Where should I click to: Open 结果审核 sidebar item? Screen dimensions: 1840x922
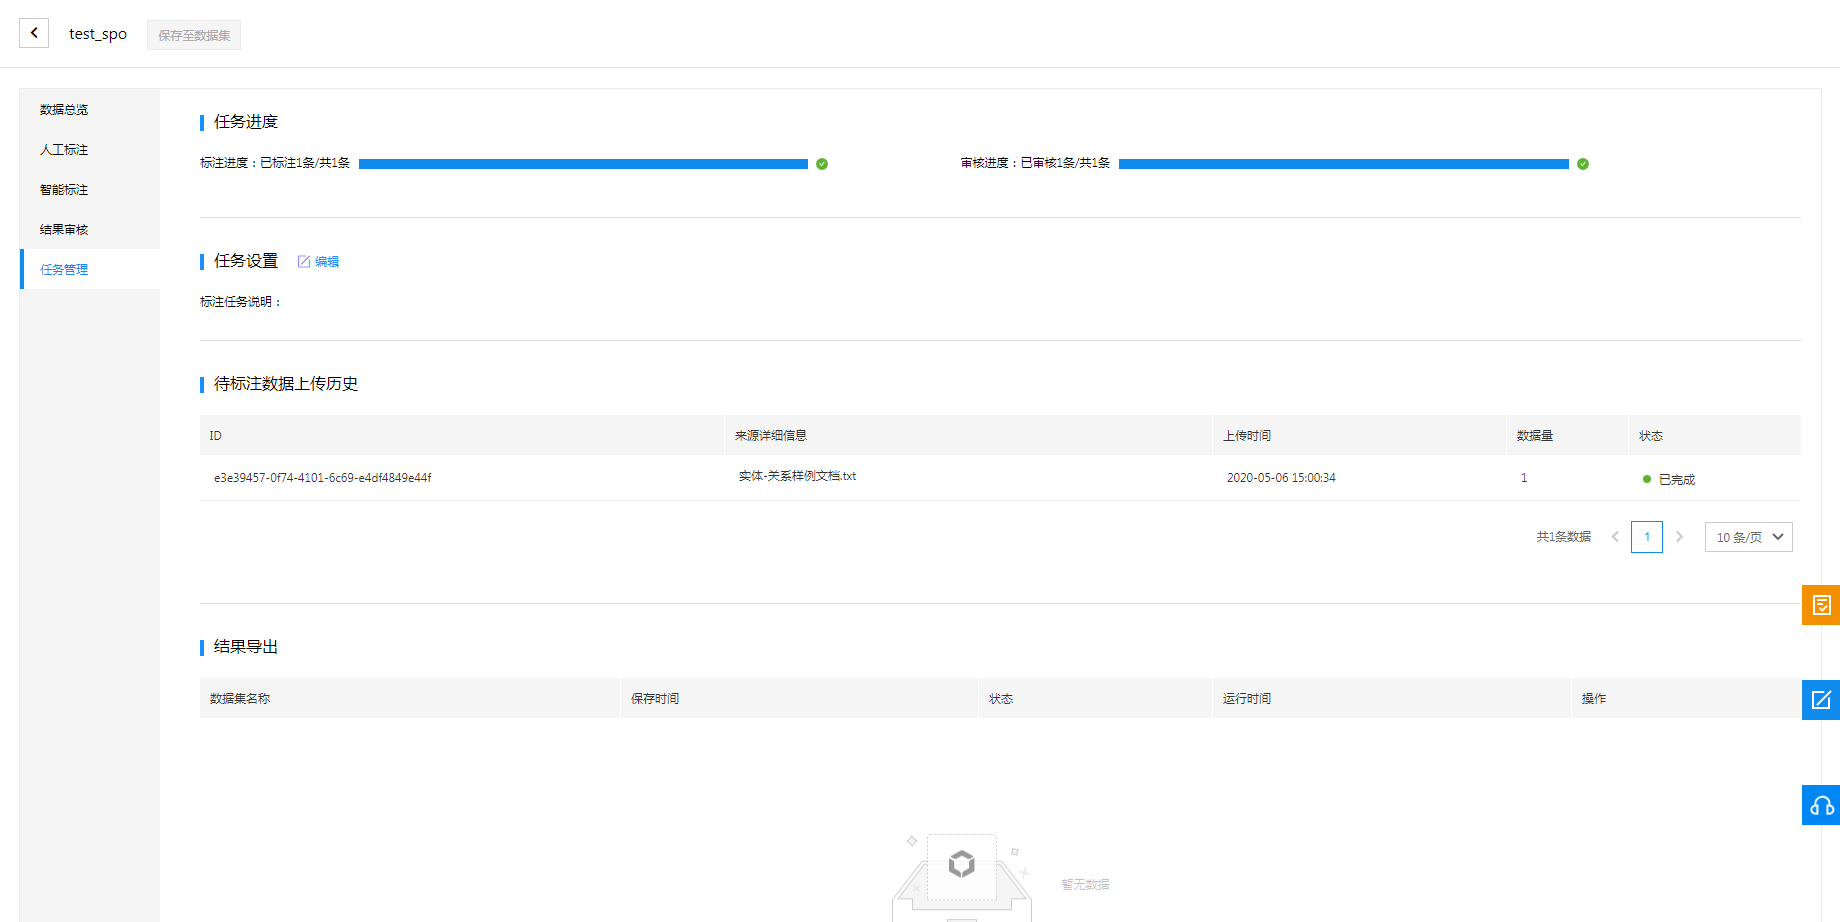[x=64, y=230]
